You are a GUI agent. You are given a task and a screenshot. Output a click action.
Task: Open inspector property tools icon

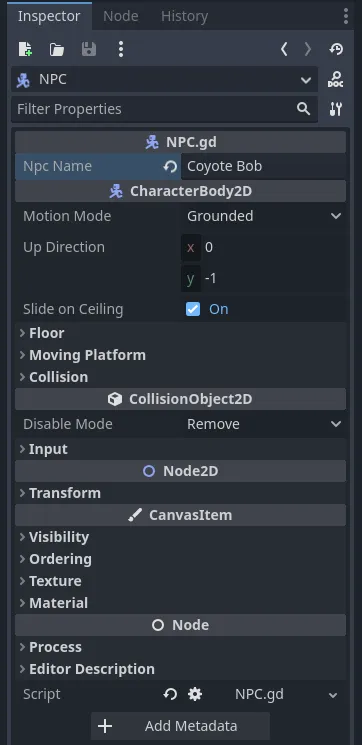pyautogui.click(x=336, y=109)
